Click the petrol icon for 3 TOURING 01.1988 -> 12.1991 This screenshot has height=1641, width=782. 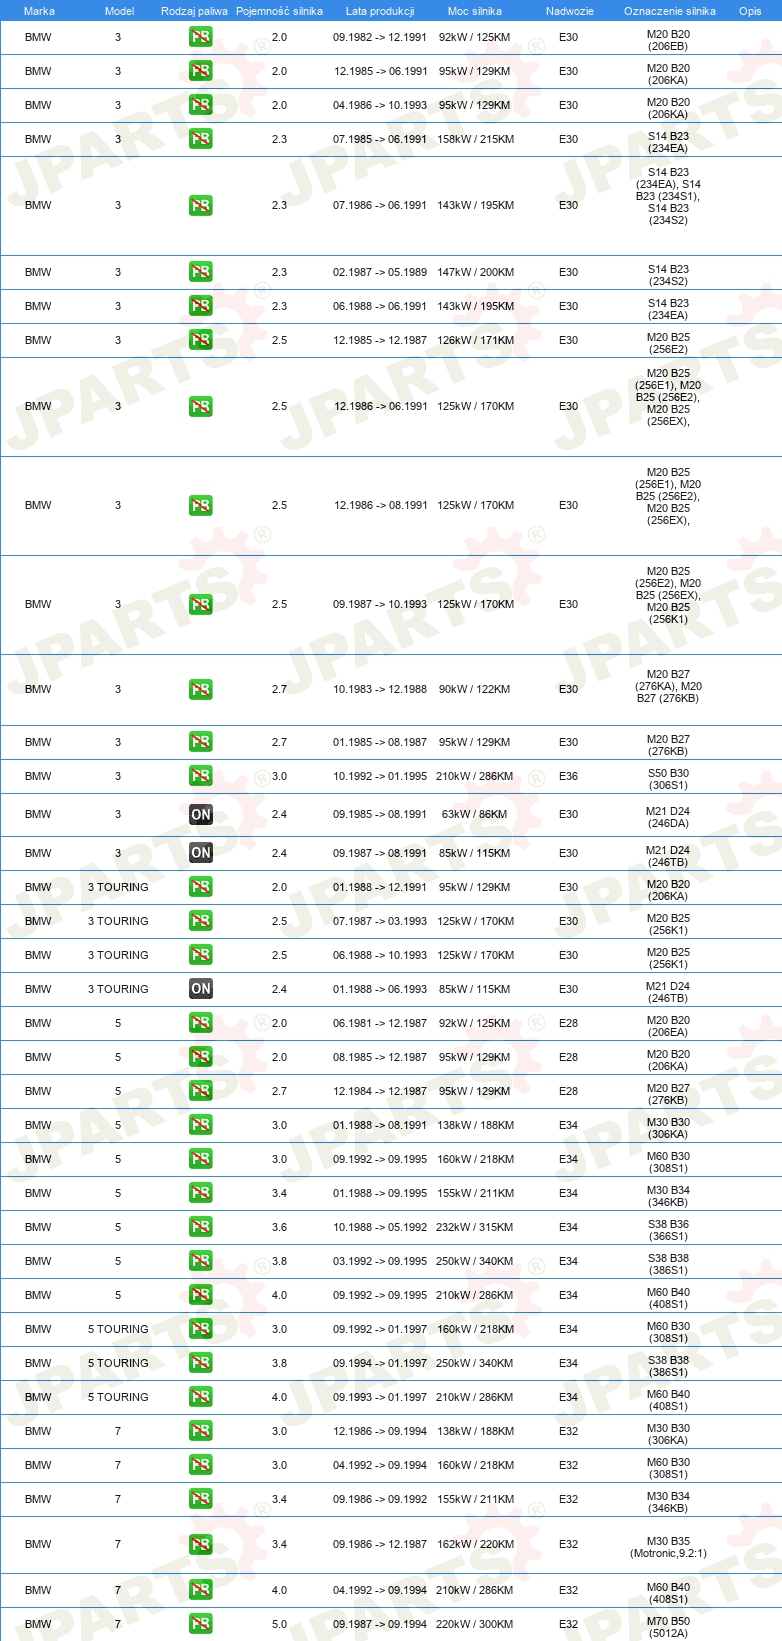click(x=201, y=887)
